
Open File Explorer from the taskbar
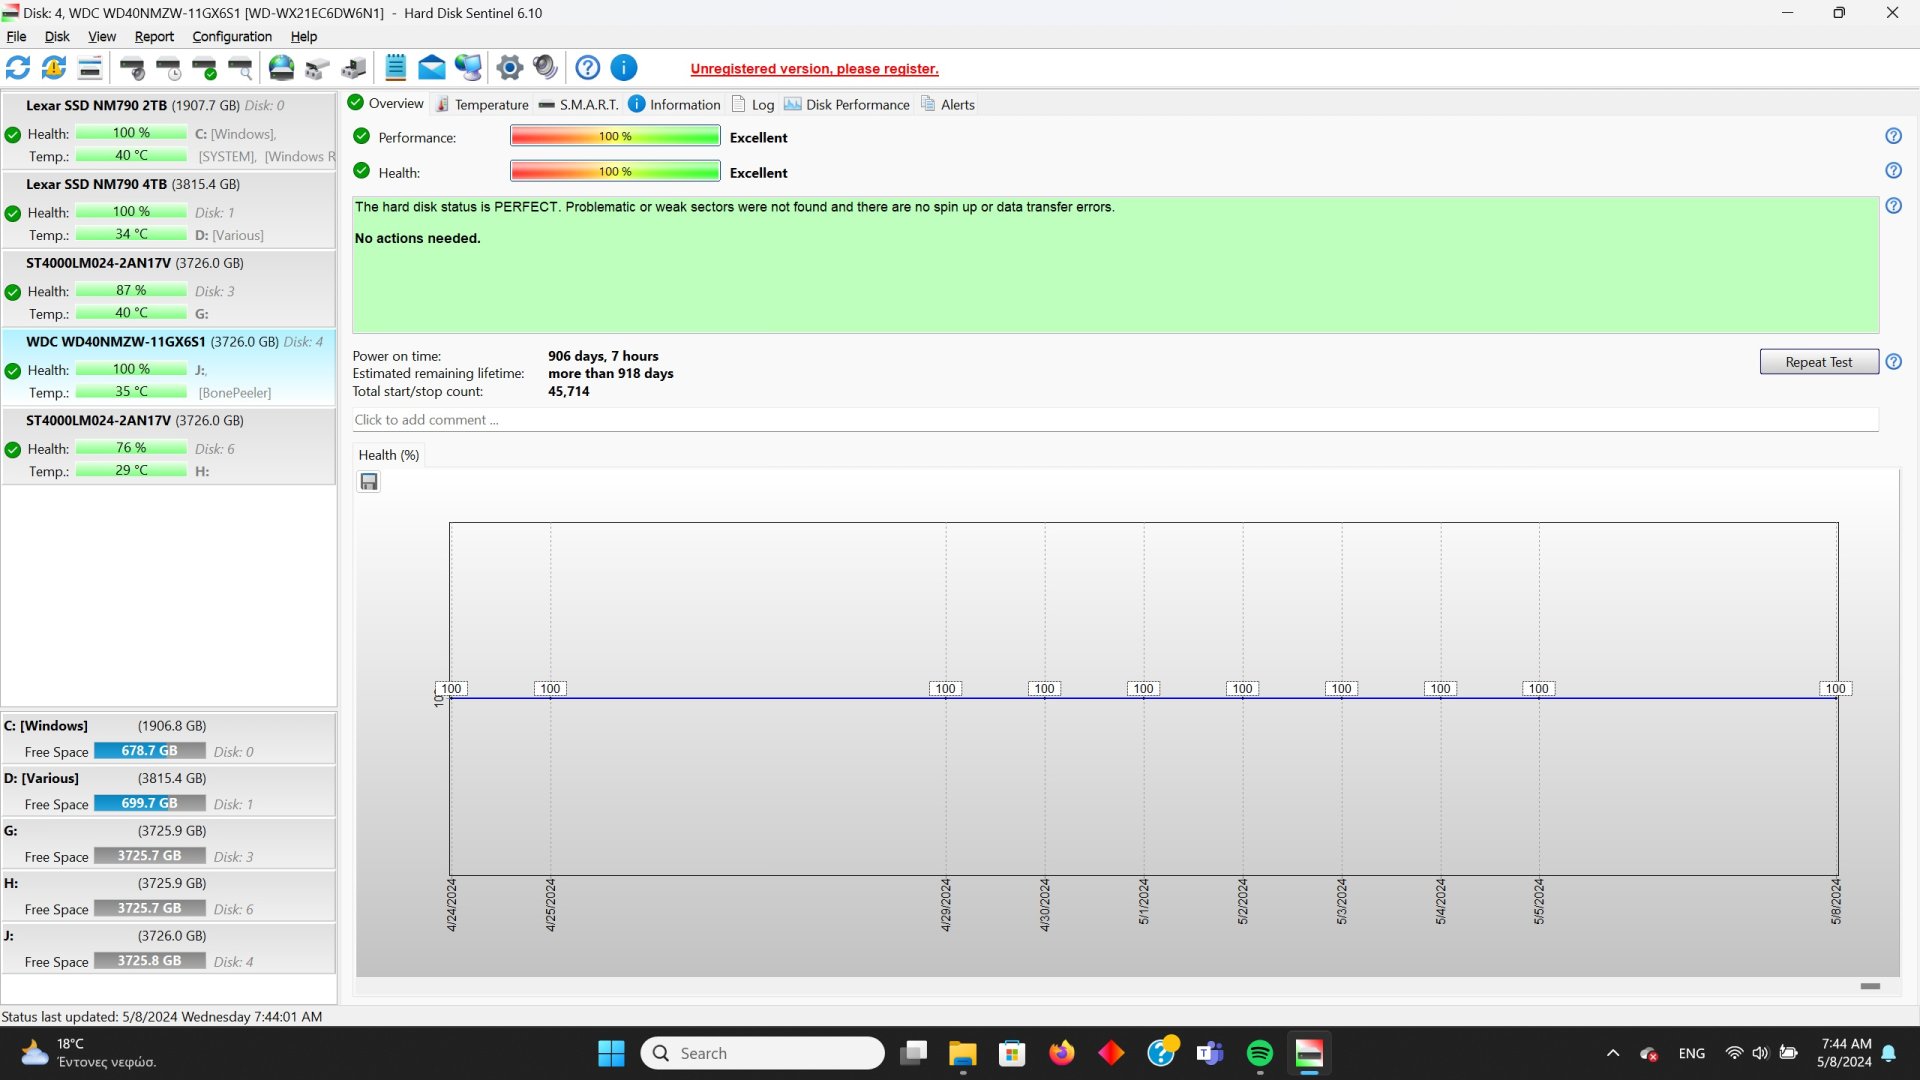[962, 1053]
